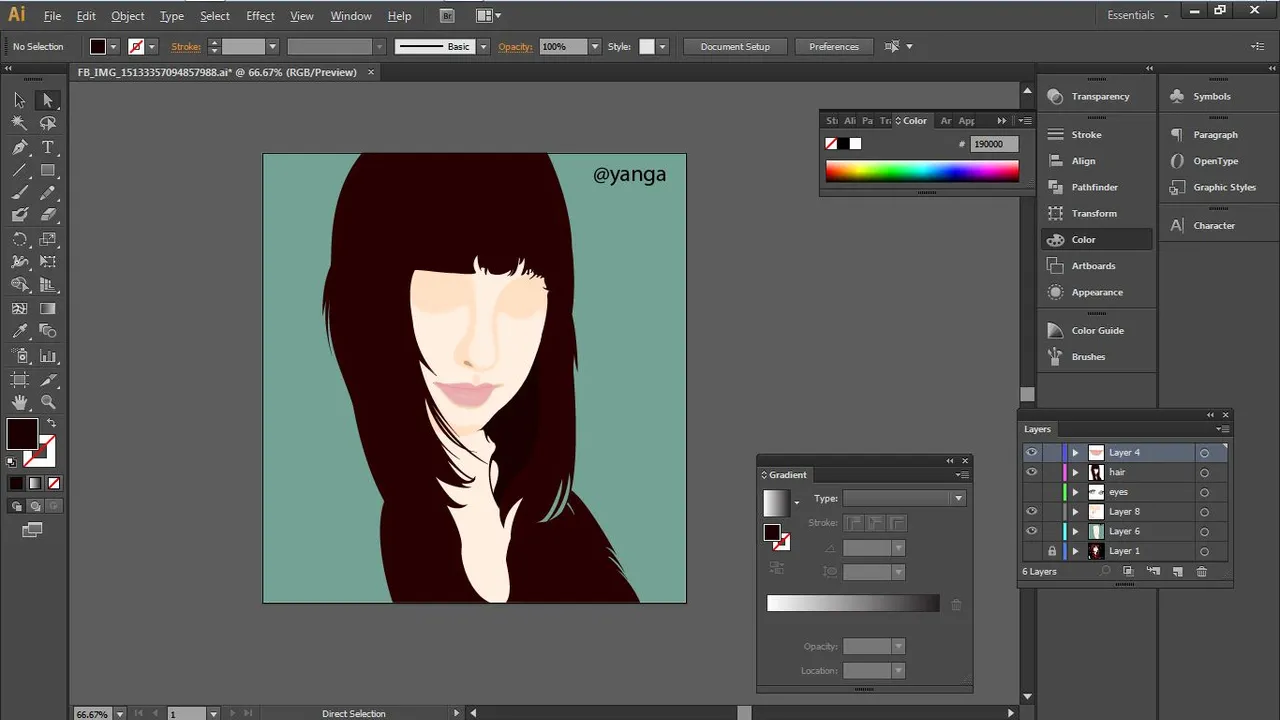Show the hidden Layer 1
The width and height of the screenshot is (1280, 720).
point(1032,551)
